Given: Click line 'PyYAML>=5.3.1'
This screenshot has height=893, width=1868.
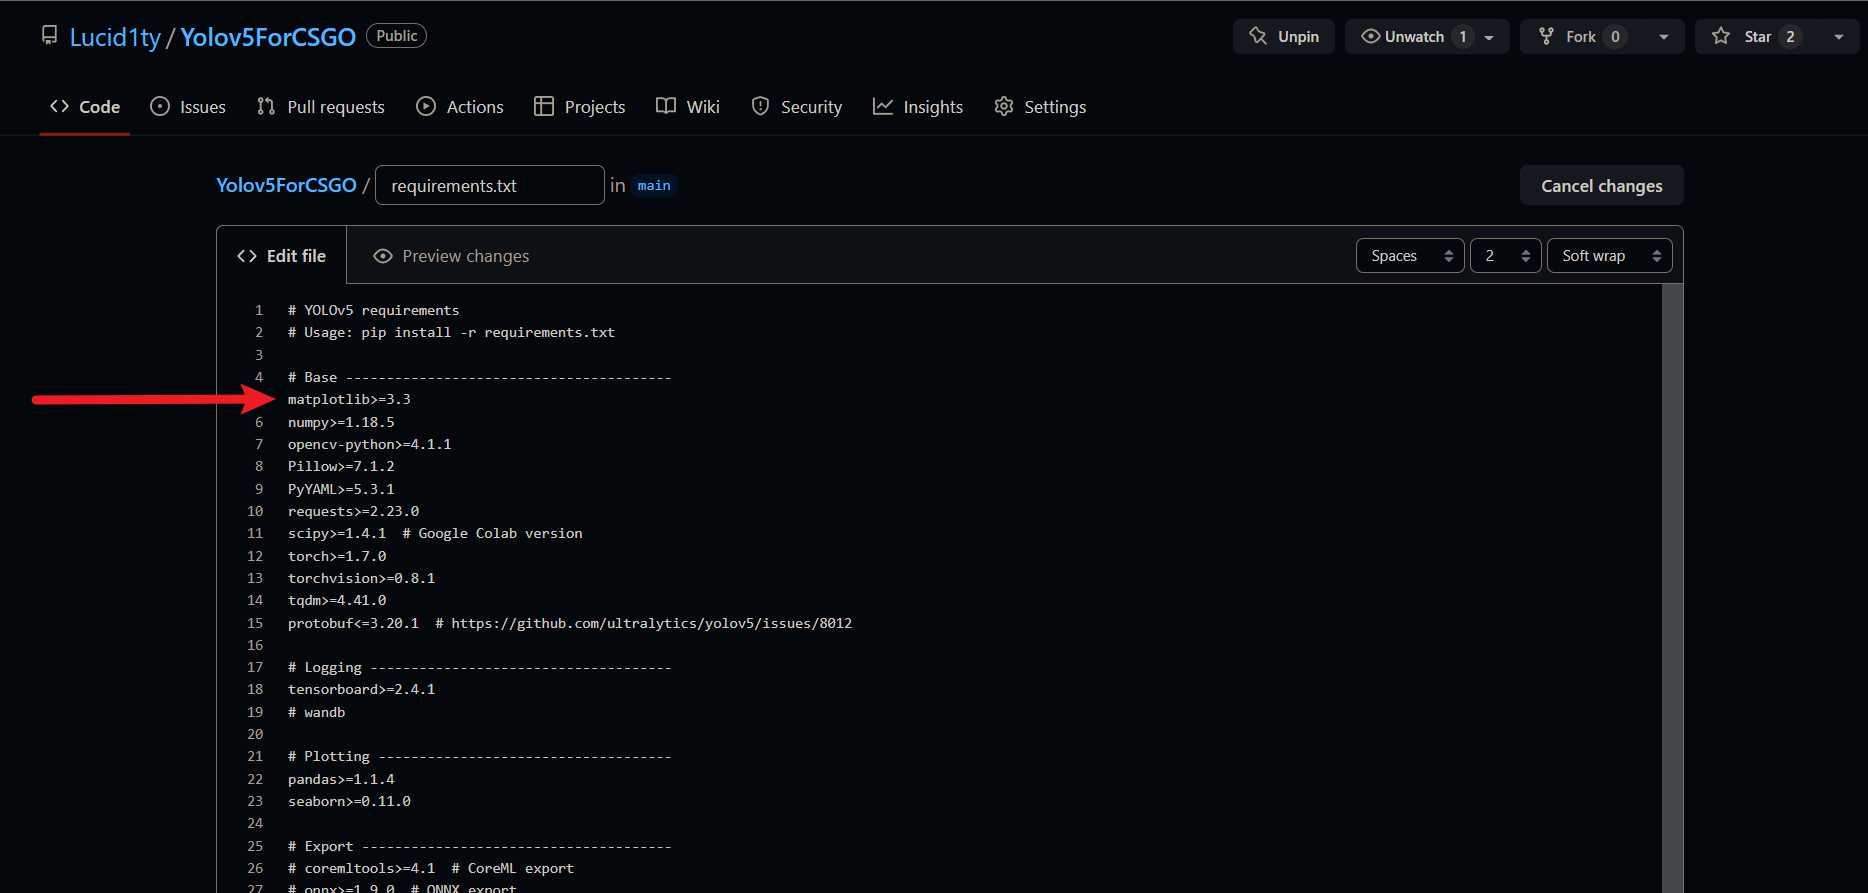Looking at the screenshot, I should click(x=341, y=489).
